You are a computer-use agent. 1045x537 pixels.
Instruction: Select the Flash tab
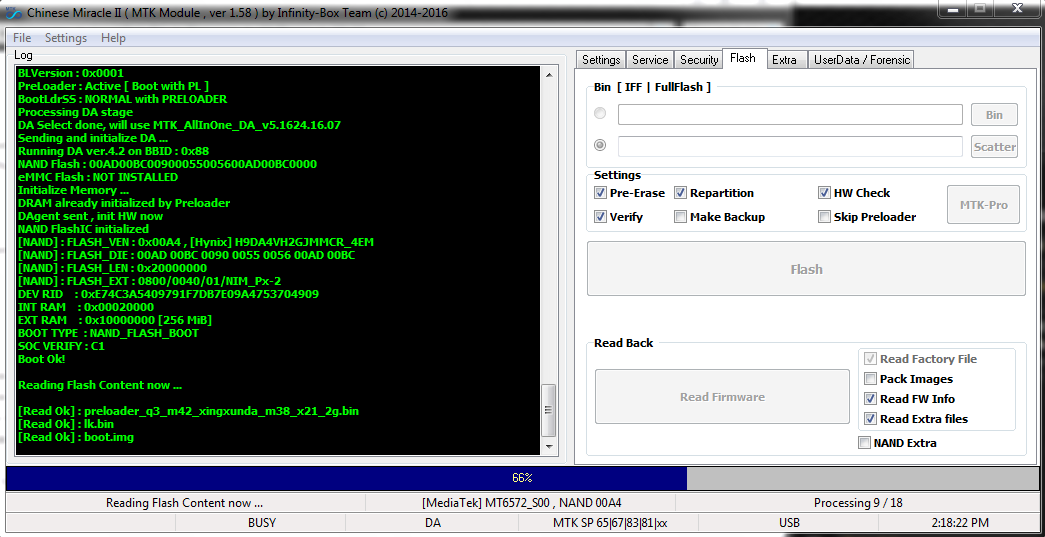[x=742, y=59]
